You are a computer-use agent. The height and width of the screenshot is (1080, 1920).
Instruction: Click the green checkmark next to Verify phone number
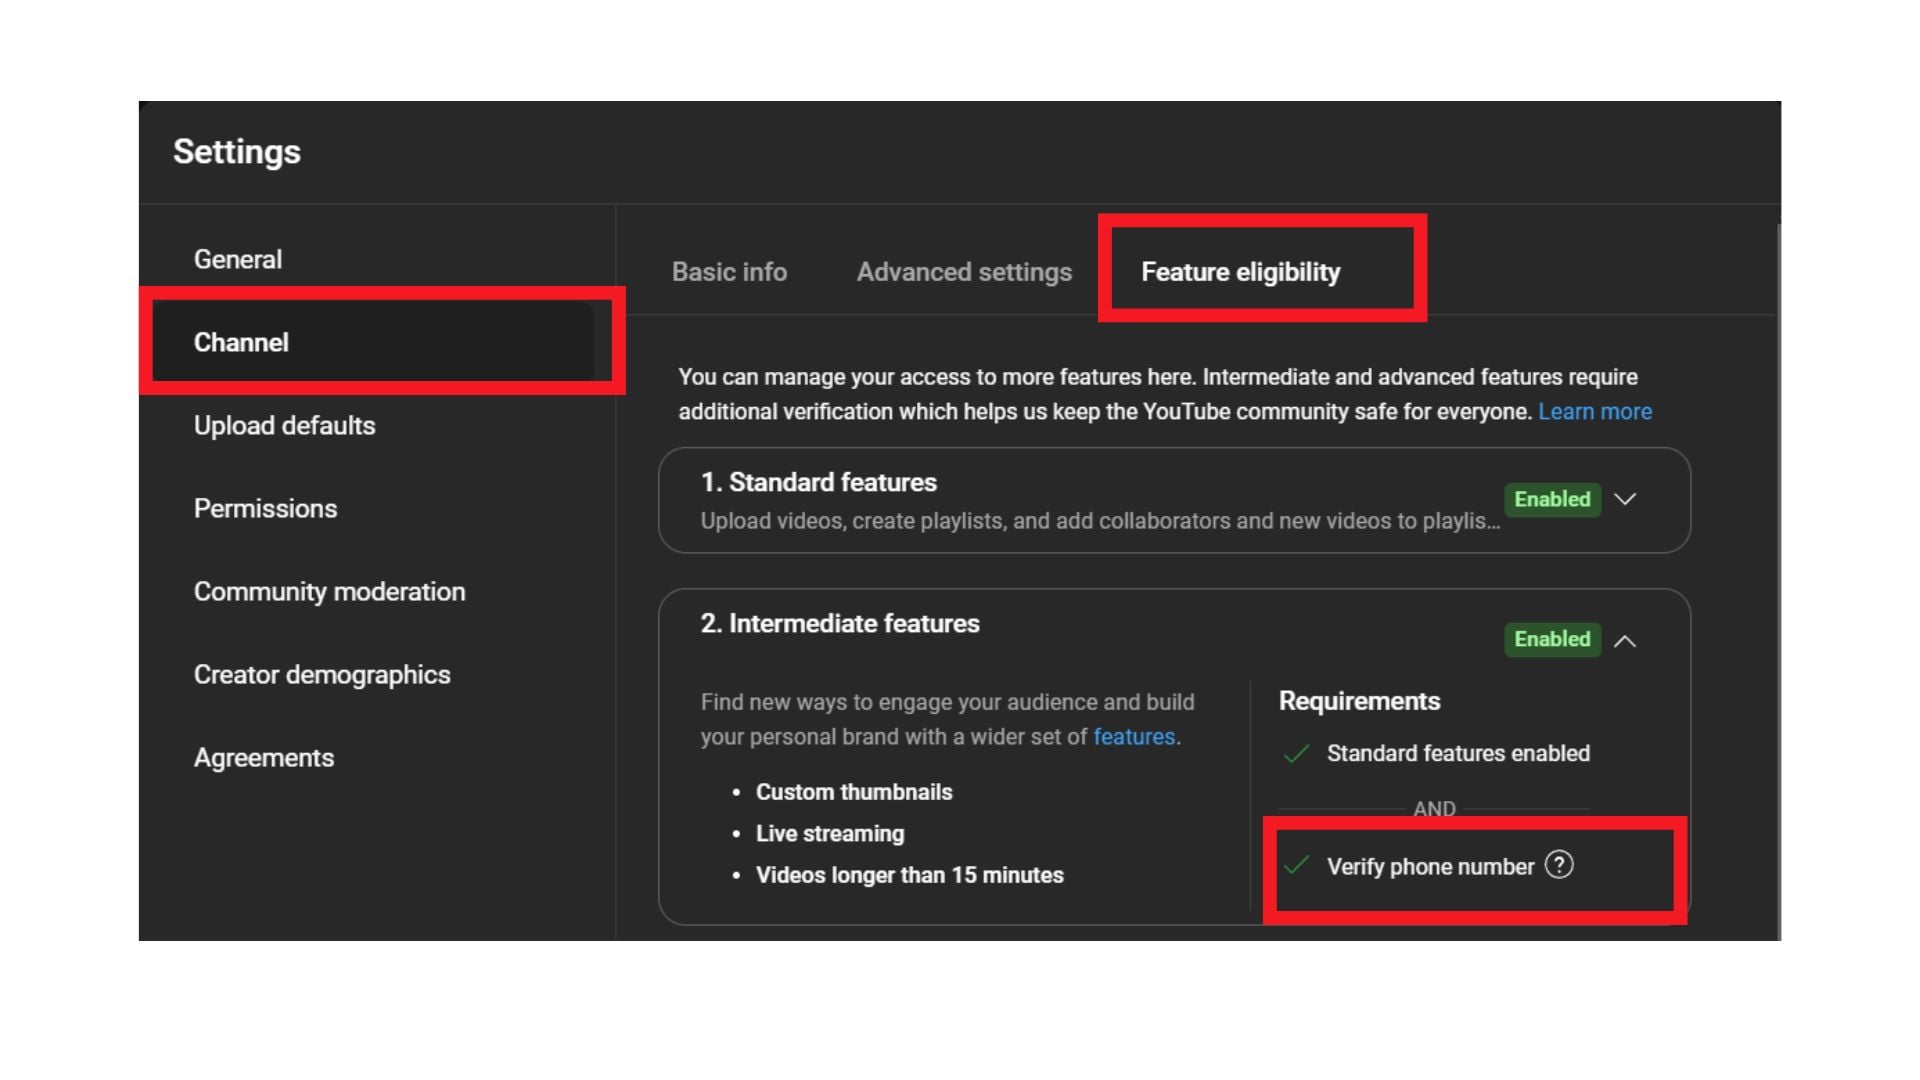click(x=1296, y=866)
